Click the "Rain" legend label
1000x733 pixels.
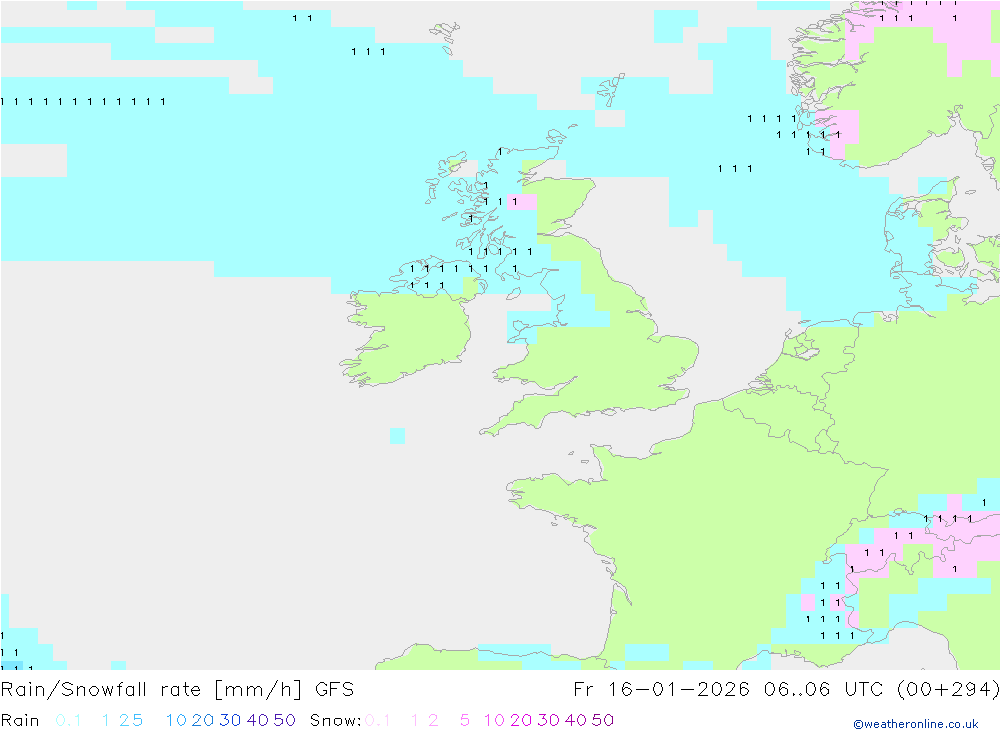pyautogui.click(x=20, y=720)
